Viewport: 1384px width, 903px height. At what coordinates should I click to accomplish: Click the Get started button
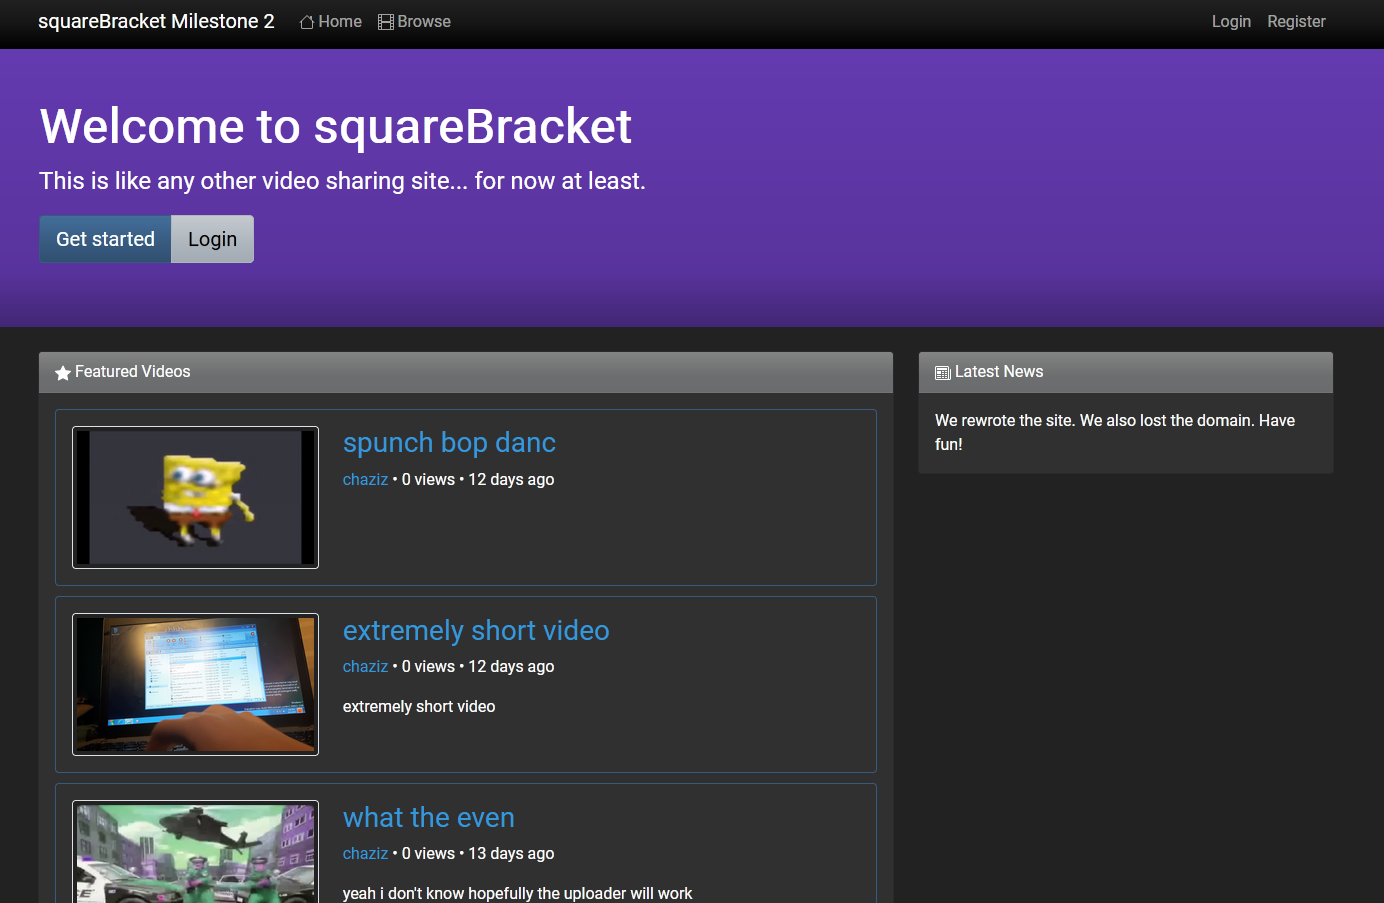click(104, 239)
